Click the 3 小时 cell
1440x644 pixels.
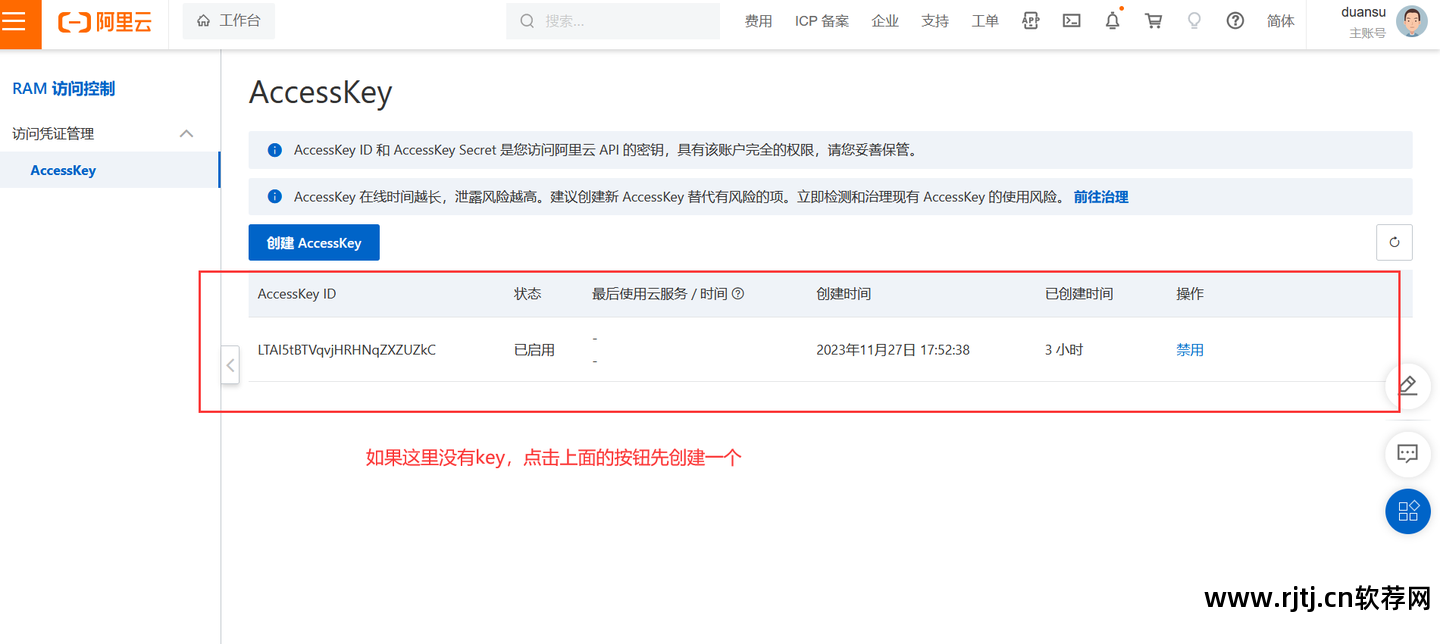click(x=1064, y=350)
